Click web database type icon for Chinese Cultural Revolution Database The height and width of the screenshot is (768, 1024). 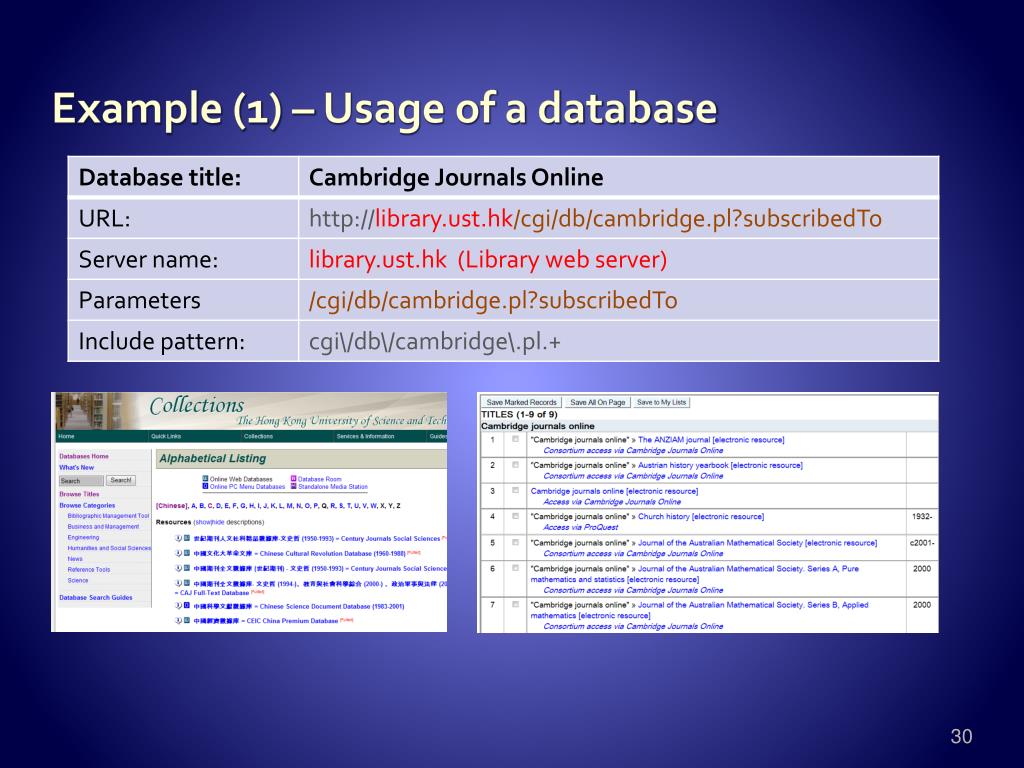coord(187,553)
